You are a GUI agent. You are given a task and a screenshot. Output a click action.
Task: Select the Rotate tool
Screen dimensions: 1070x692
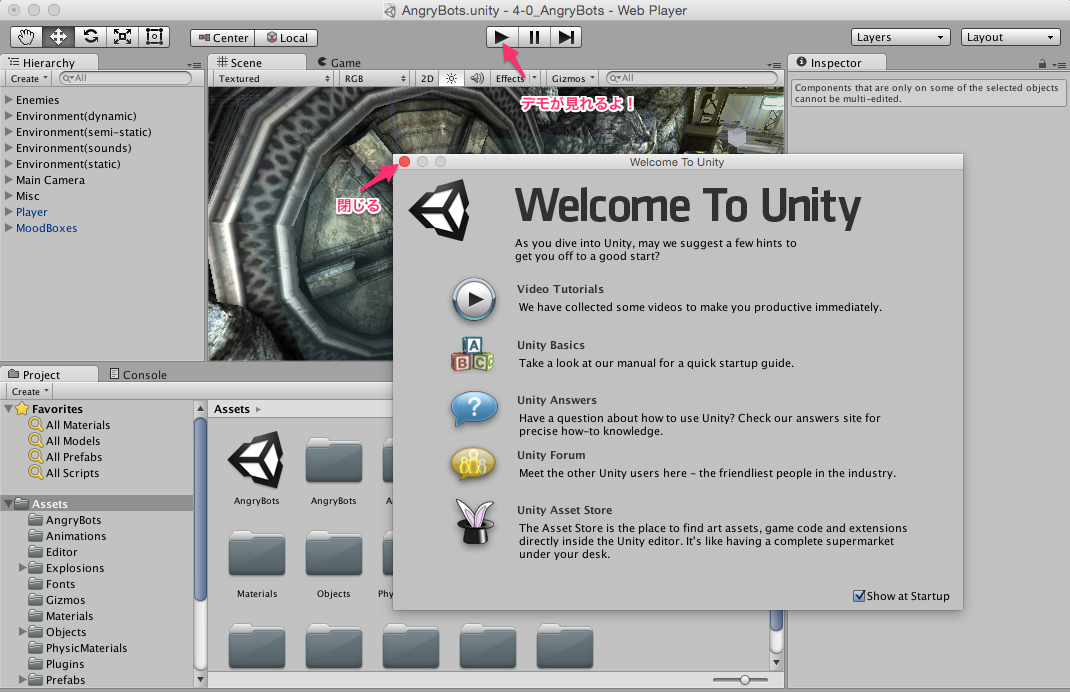(90, 36)
